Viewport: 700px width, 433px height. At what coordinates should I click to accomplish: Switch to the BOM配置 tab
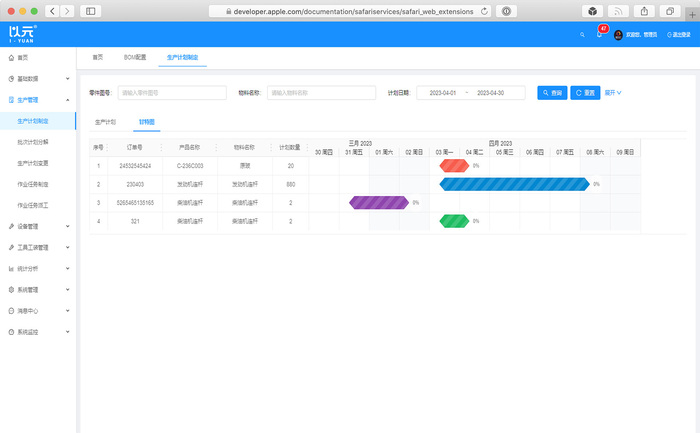134,58
